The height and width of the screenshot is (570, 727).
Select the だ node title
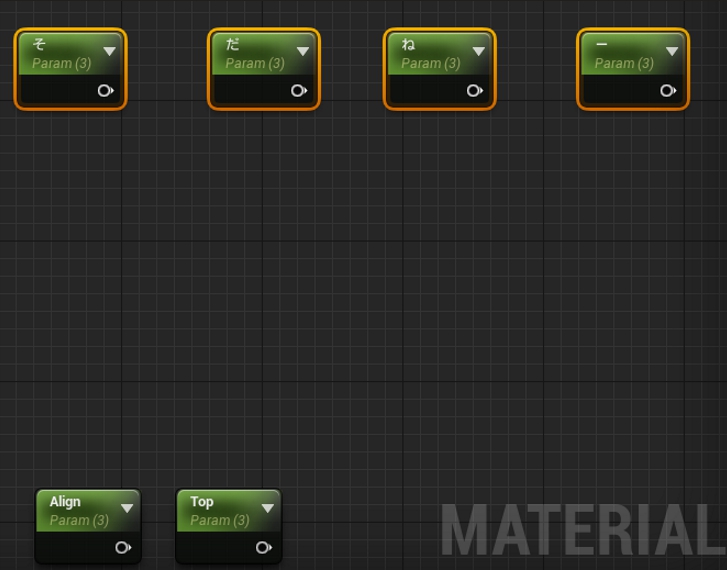pos(232,44)
